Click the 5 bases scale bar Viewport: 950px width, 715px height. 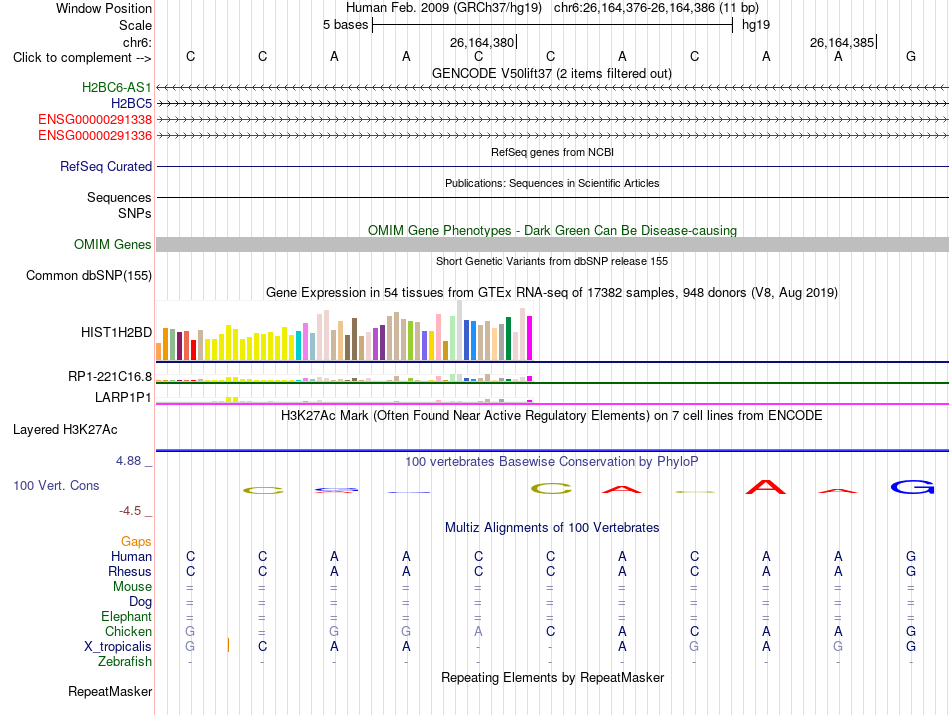click(x=552, y=25)
